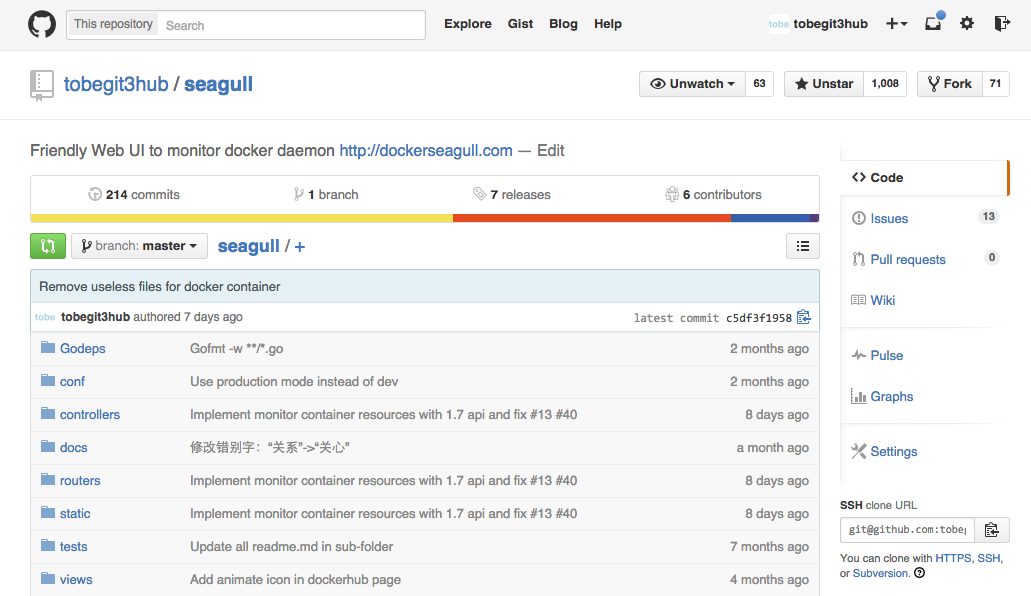Show the file list view icon
Image resolution: width=1031 pixels, height=596 pixels.
pyautogui.click(x=803, y=246)
